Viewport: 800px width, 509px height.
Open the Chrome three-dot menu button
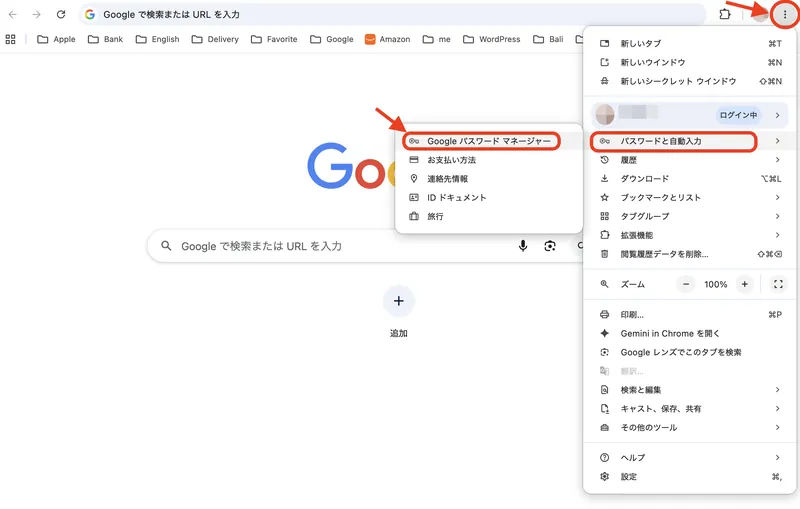[785, 15]
